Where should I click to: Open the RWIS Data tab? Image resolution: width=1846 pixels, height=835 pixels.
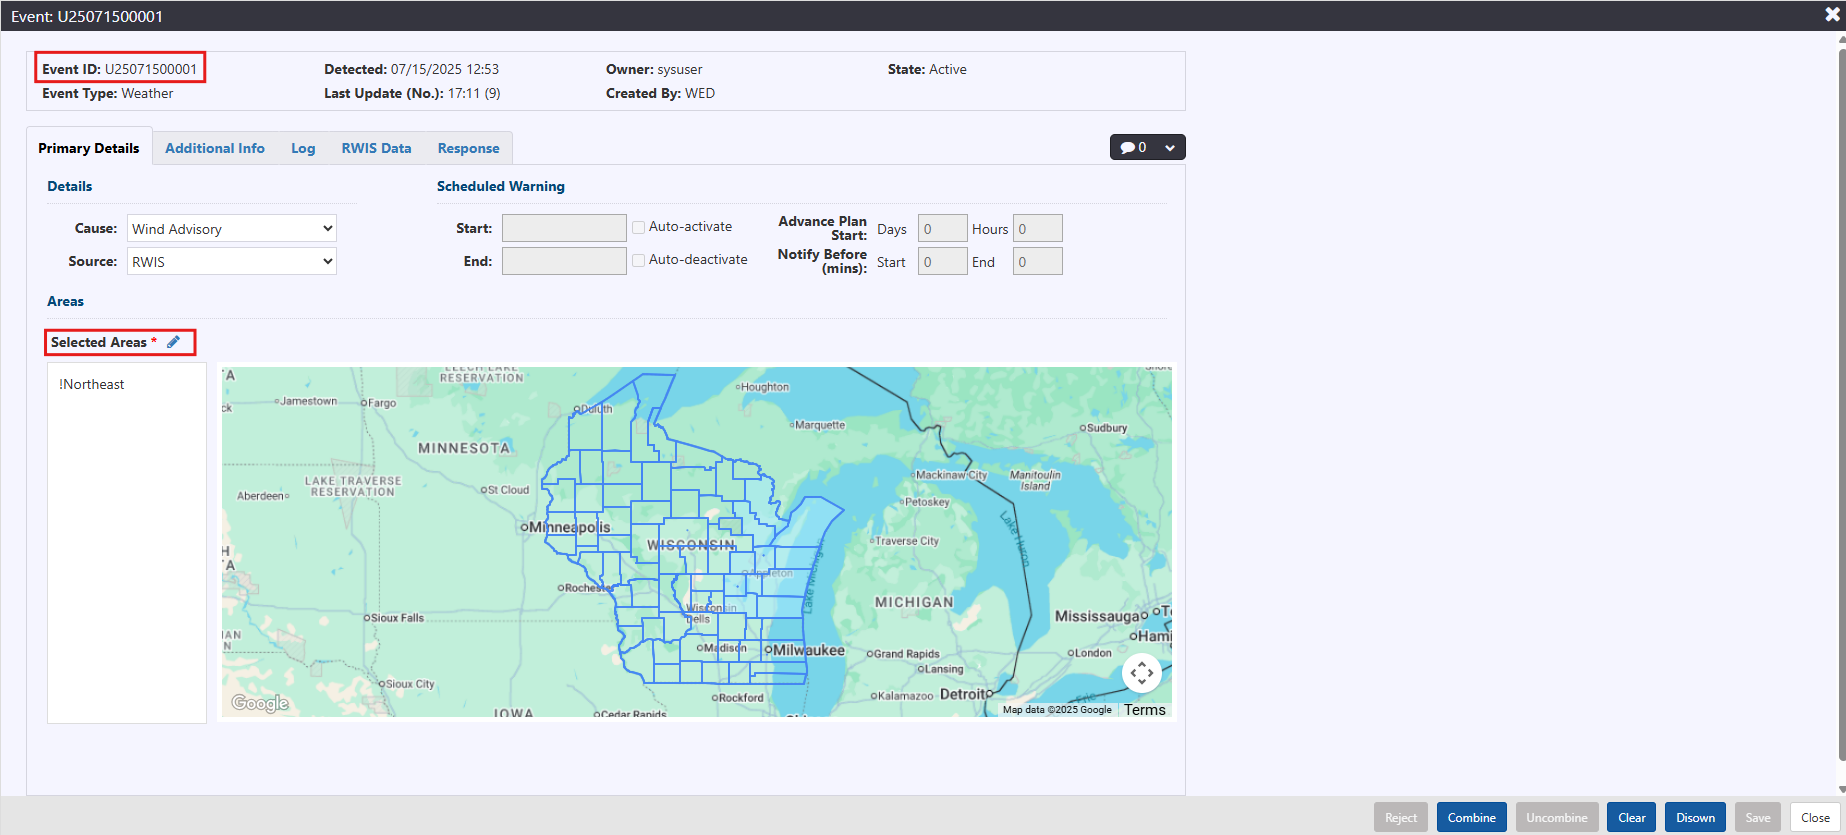click(x=376, y=148)
